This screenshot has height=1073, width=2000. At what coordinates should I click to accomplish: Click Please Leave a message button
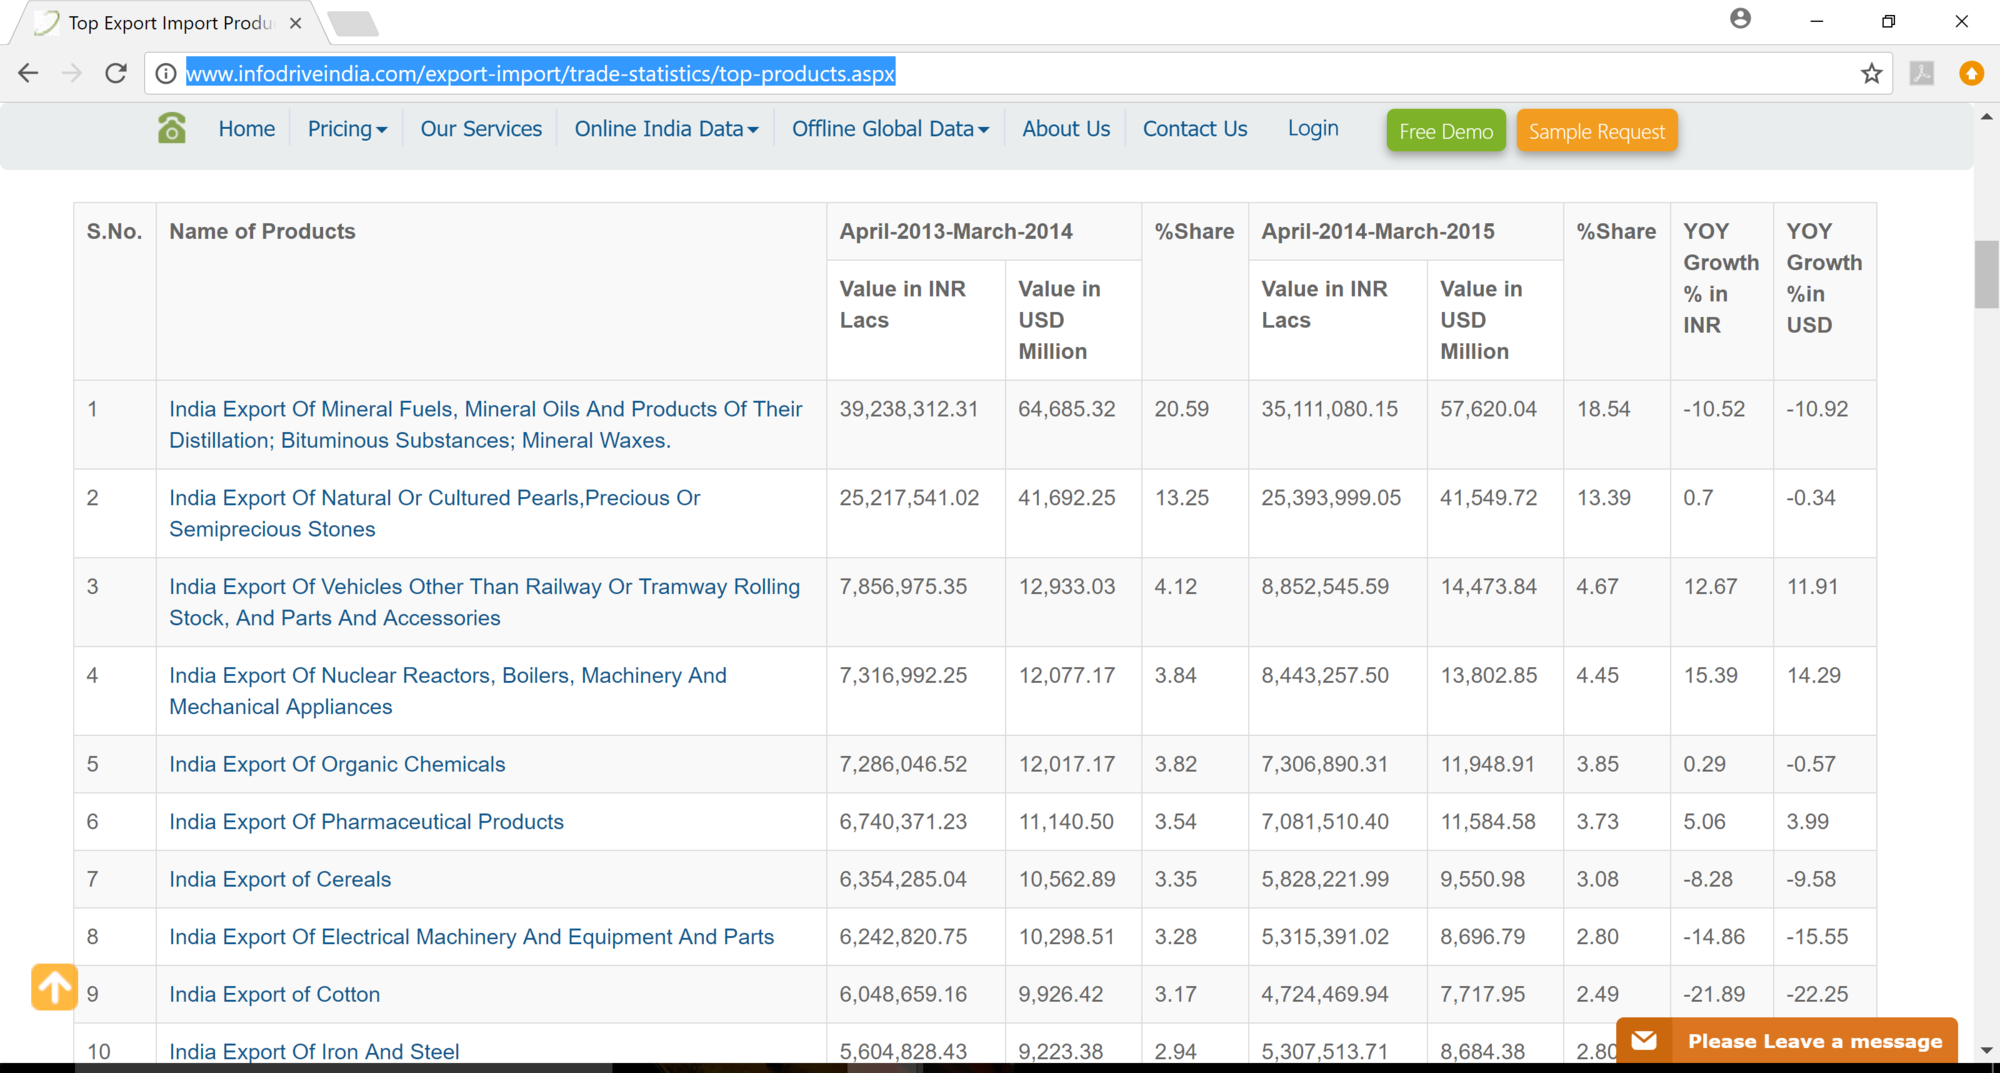click(1787, 1041)
